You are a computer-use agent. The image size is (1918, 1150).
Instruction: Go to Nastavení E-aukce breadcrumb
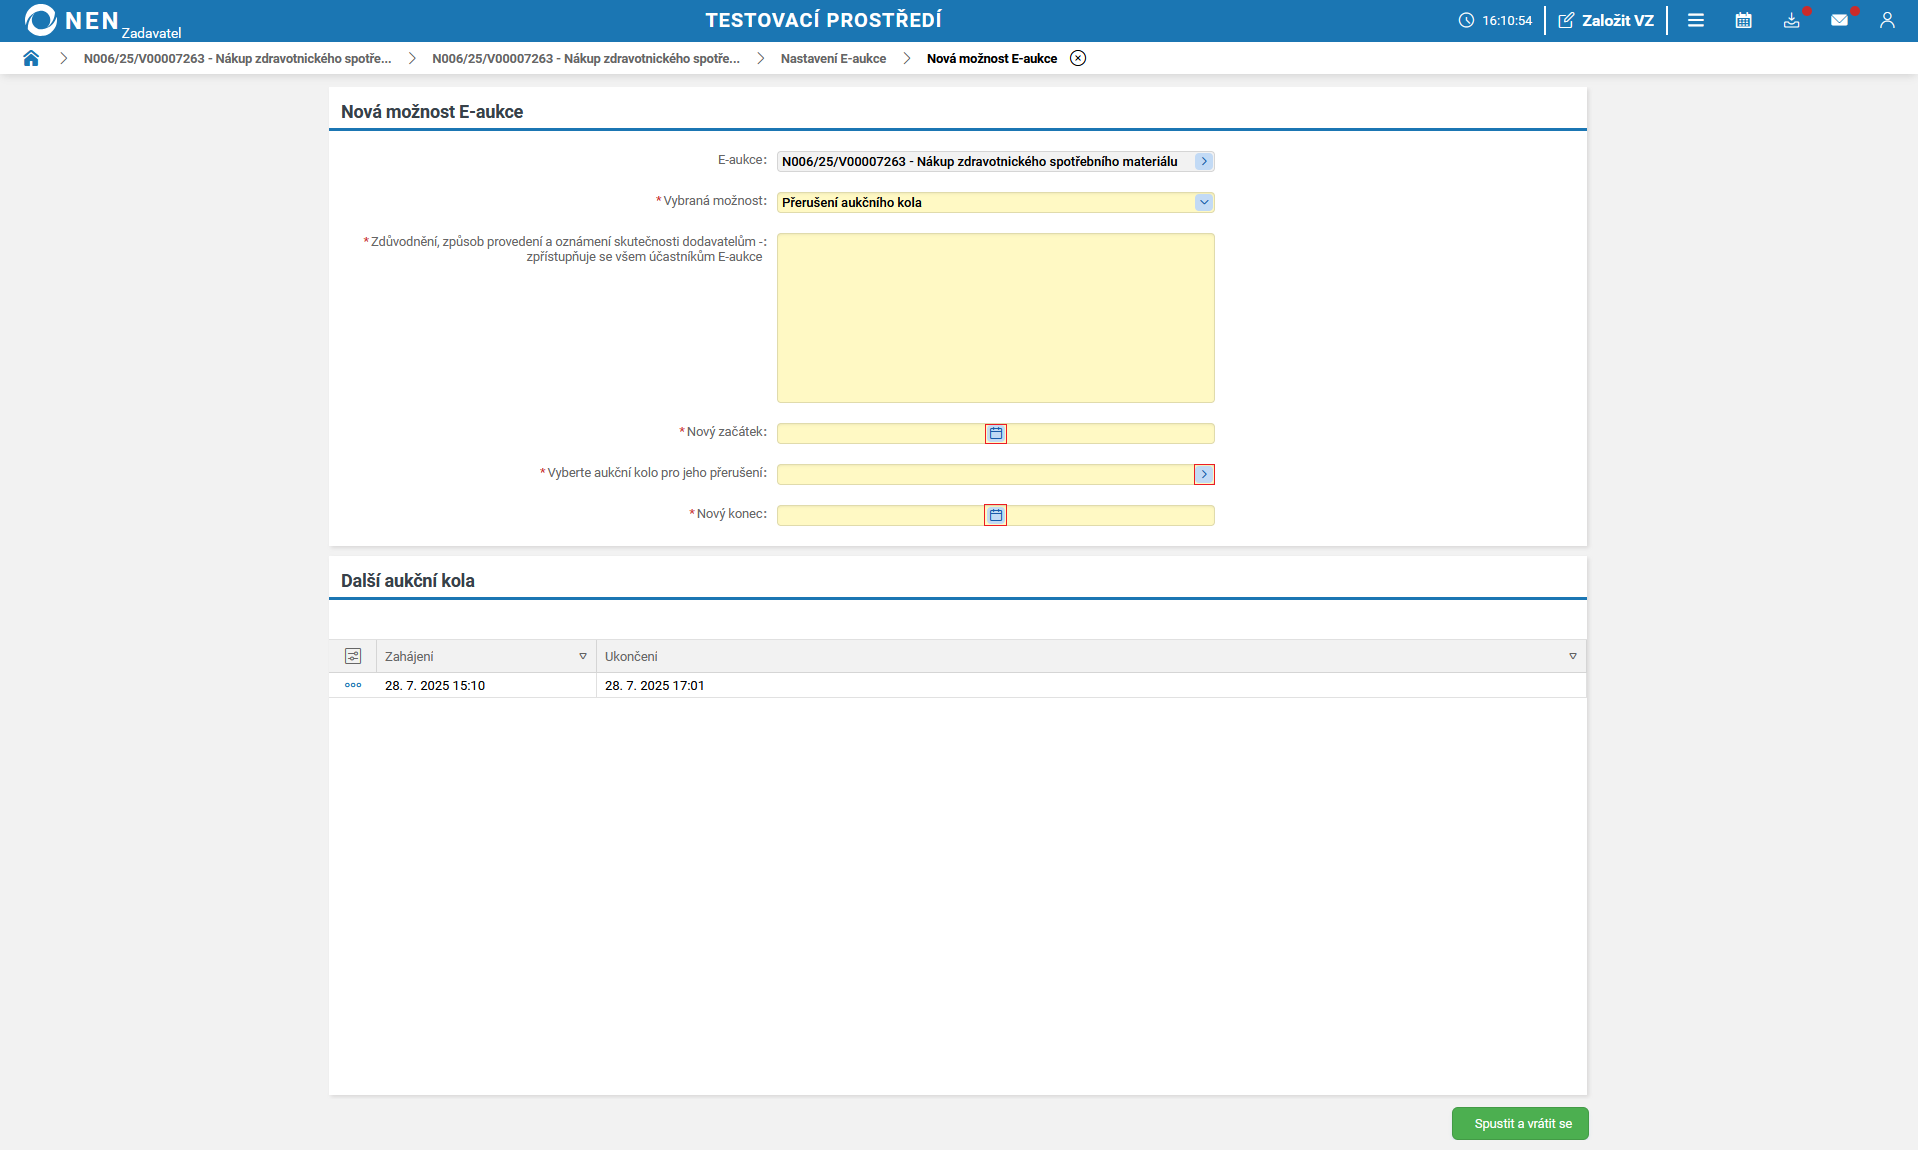click(833, 58)
